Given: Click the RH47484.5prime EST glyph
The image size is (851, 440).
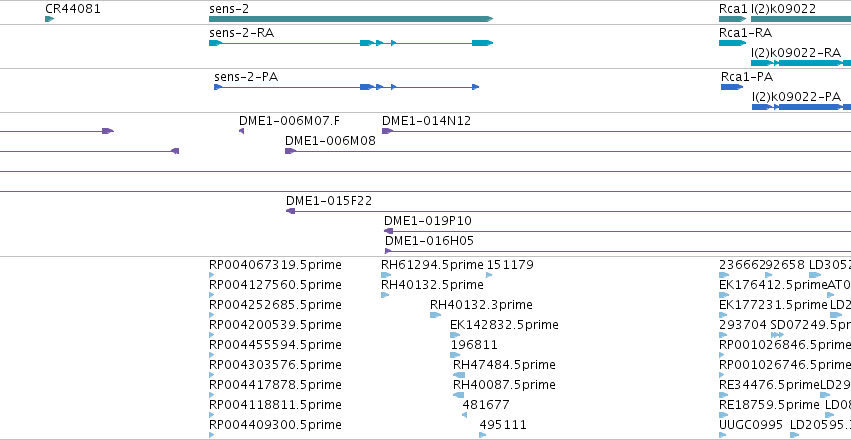Looking at the screenshot, I should (459, 375).
